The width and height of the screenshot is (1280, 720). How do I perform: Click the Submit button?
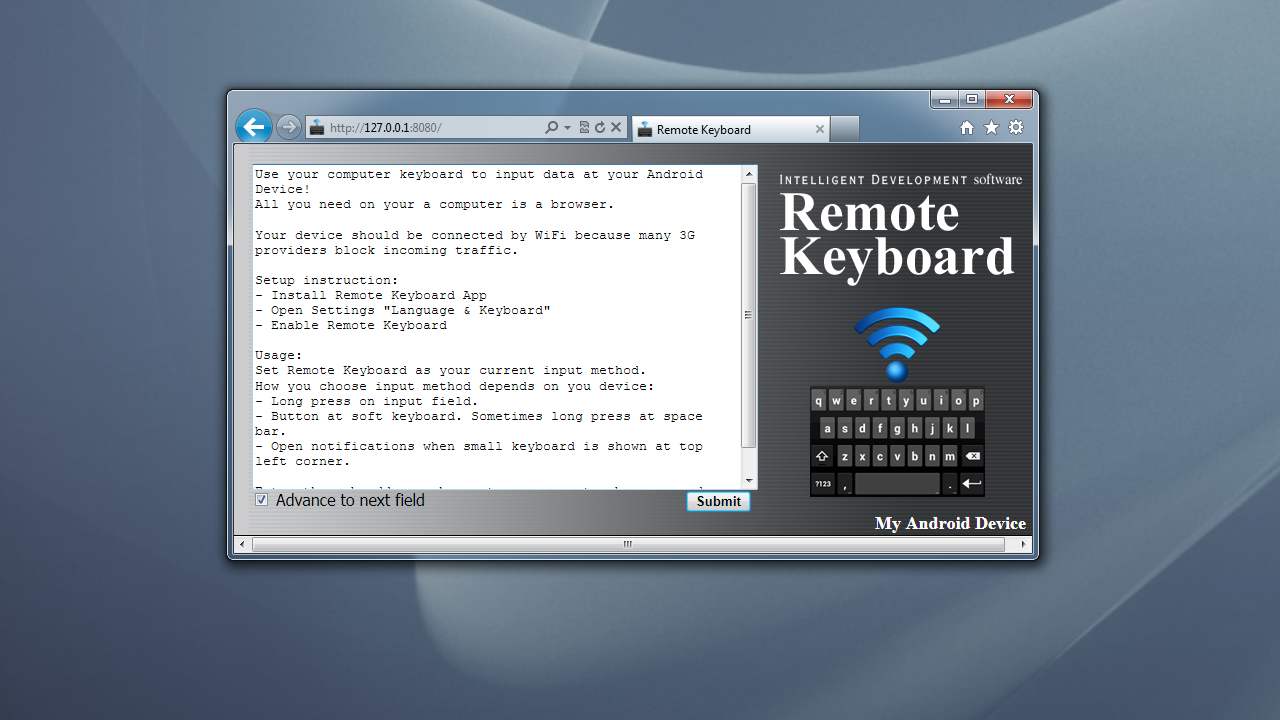click(x=718, y=501)
